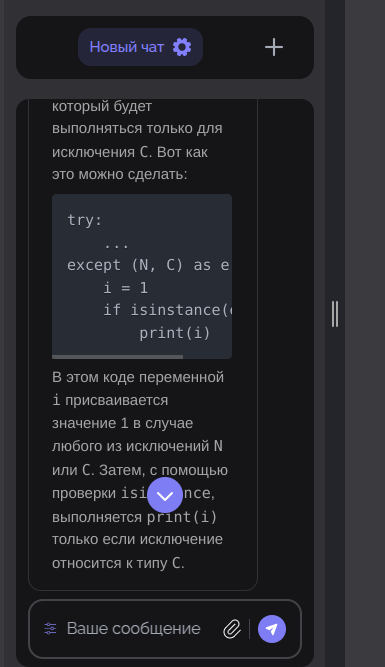This screenshot has height=667, width=385.
Task: Click the "..." placeholder line in the code
Action: (x=116, y=245)
